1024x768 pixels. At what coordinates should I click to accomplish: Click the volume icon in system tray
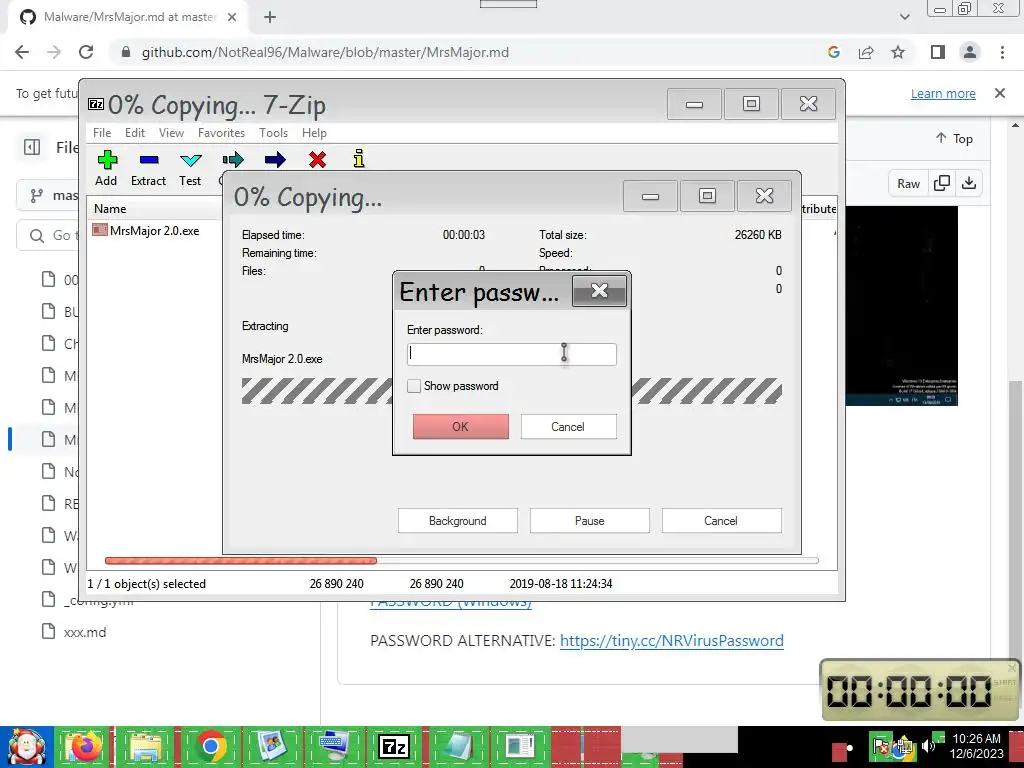point(929,746)
